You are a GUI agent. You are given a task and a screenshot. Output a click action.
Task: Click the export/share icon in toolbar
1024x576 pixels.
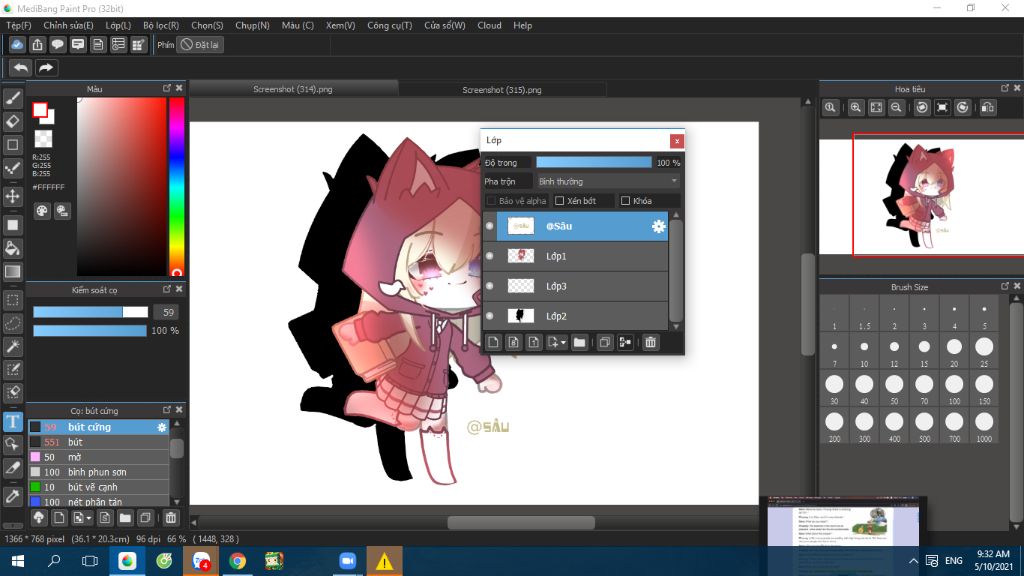pos(37,44)
